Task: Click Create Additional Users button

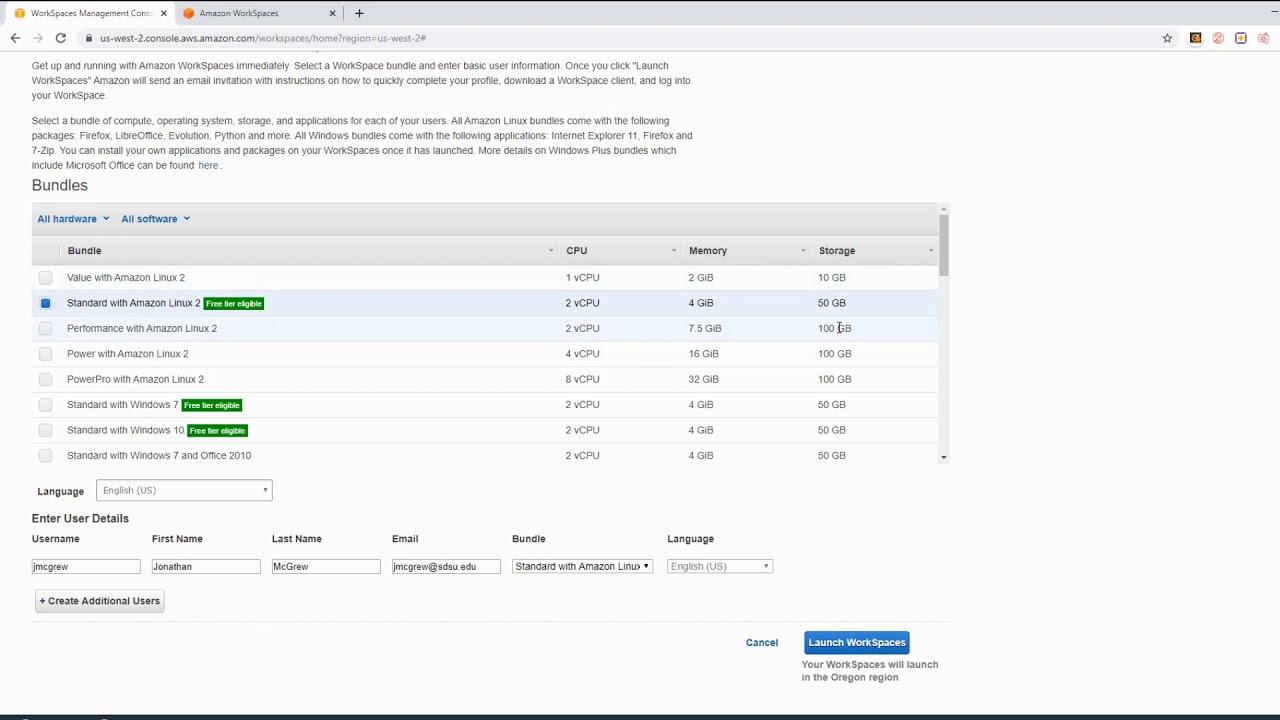Action: pyautogui.click(x=99, y=601)
